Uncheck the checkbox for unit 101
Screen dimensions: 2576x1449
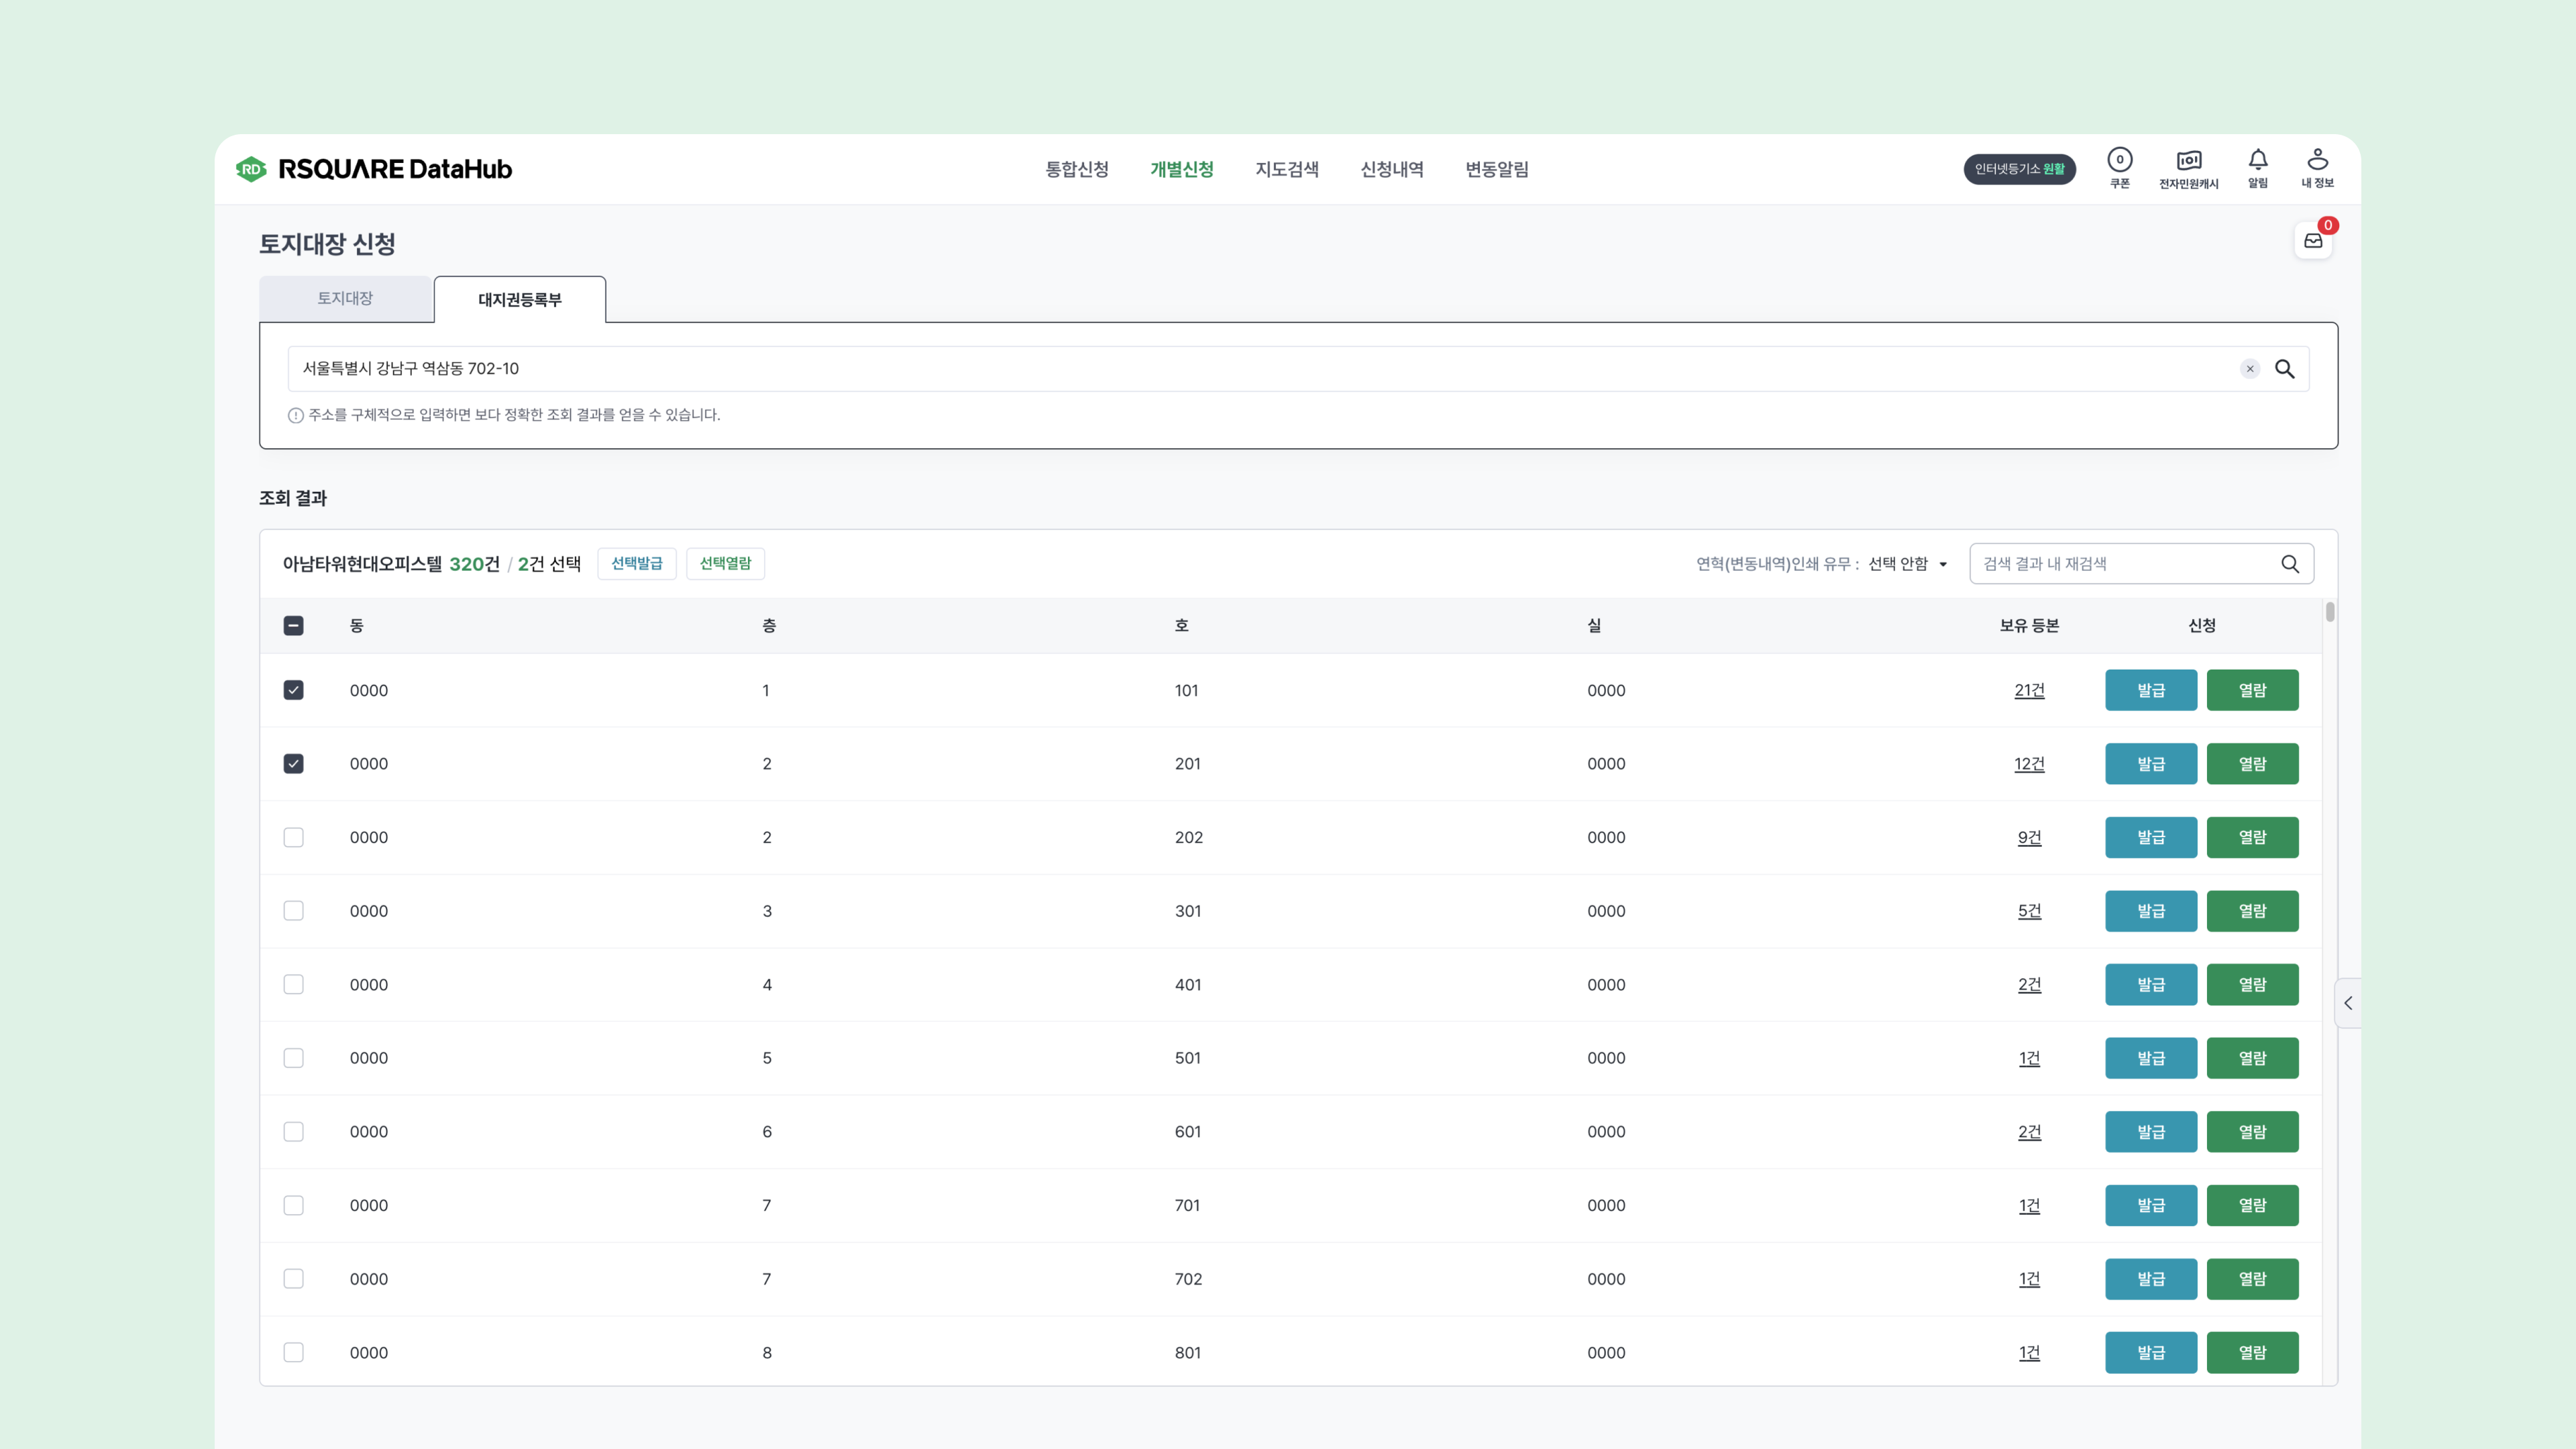293,690
